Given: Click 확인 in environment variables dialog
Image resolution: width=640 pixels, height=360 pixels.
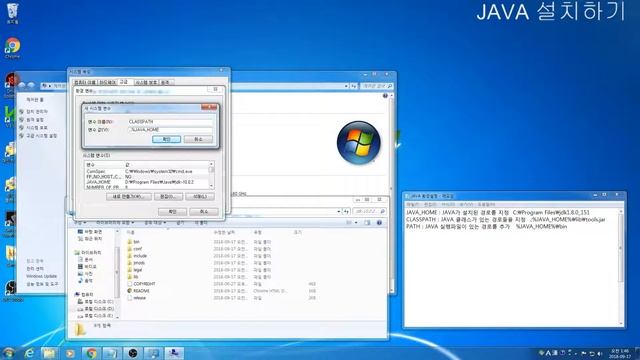Looking at the screenshot, I should tap(172, 211).
